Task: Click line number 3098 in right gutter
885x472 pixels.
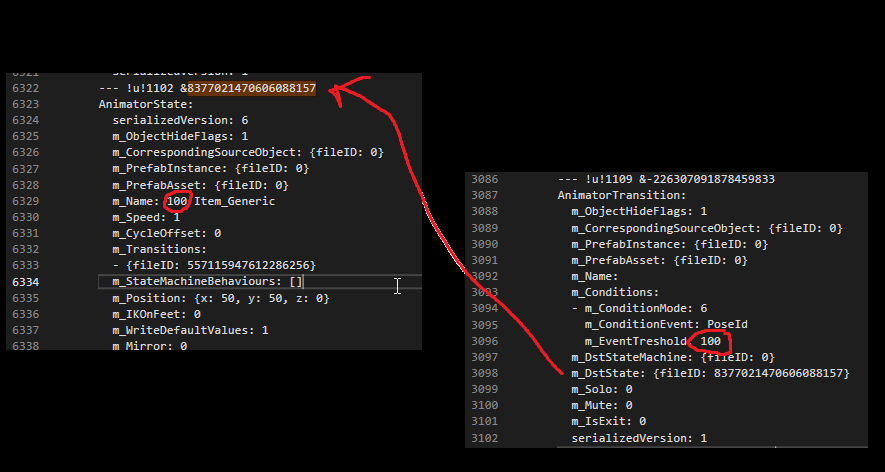Action: point(485,373)
